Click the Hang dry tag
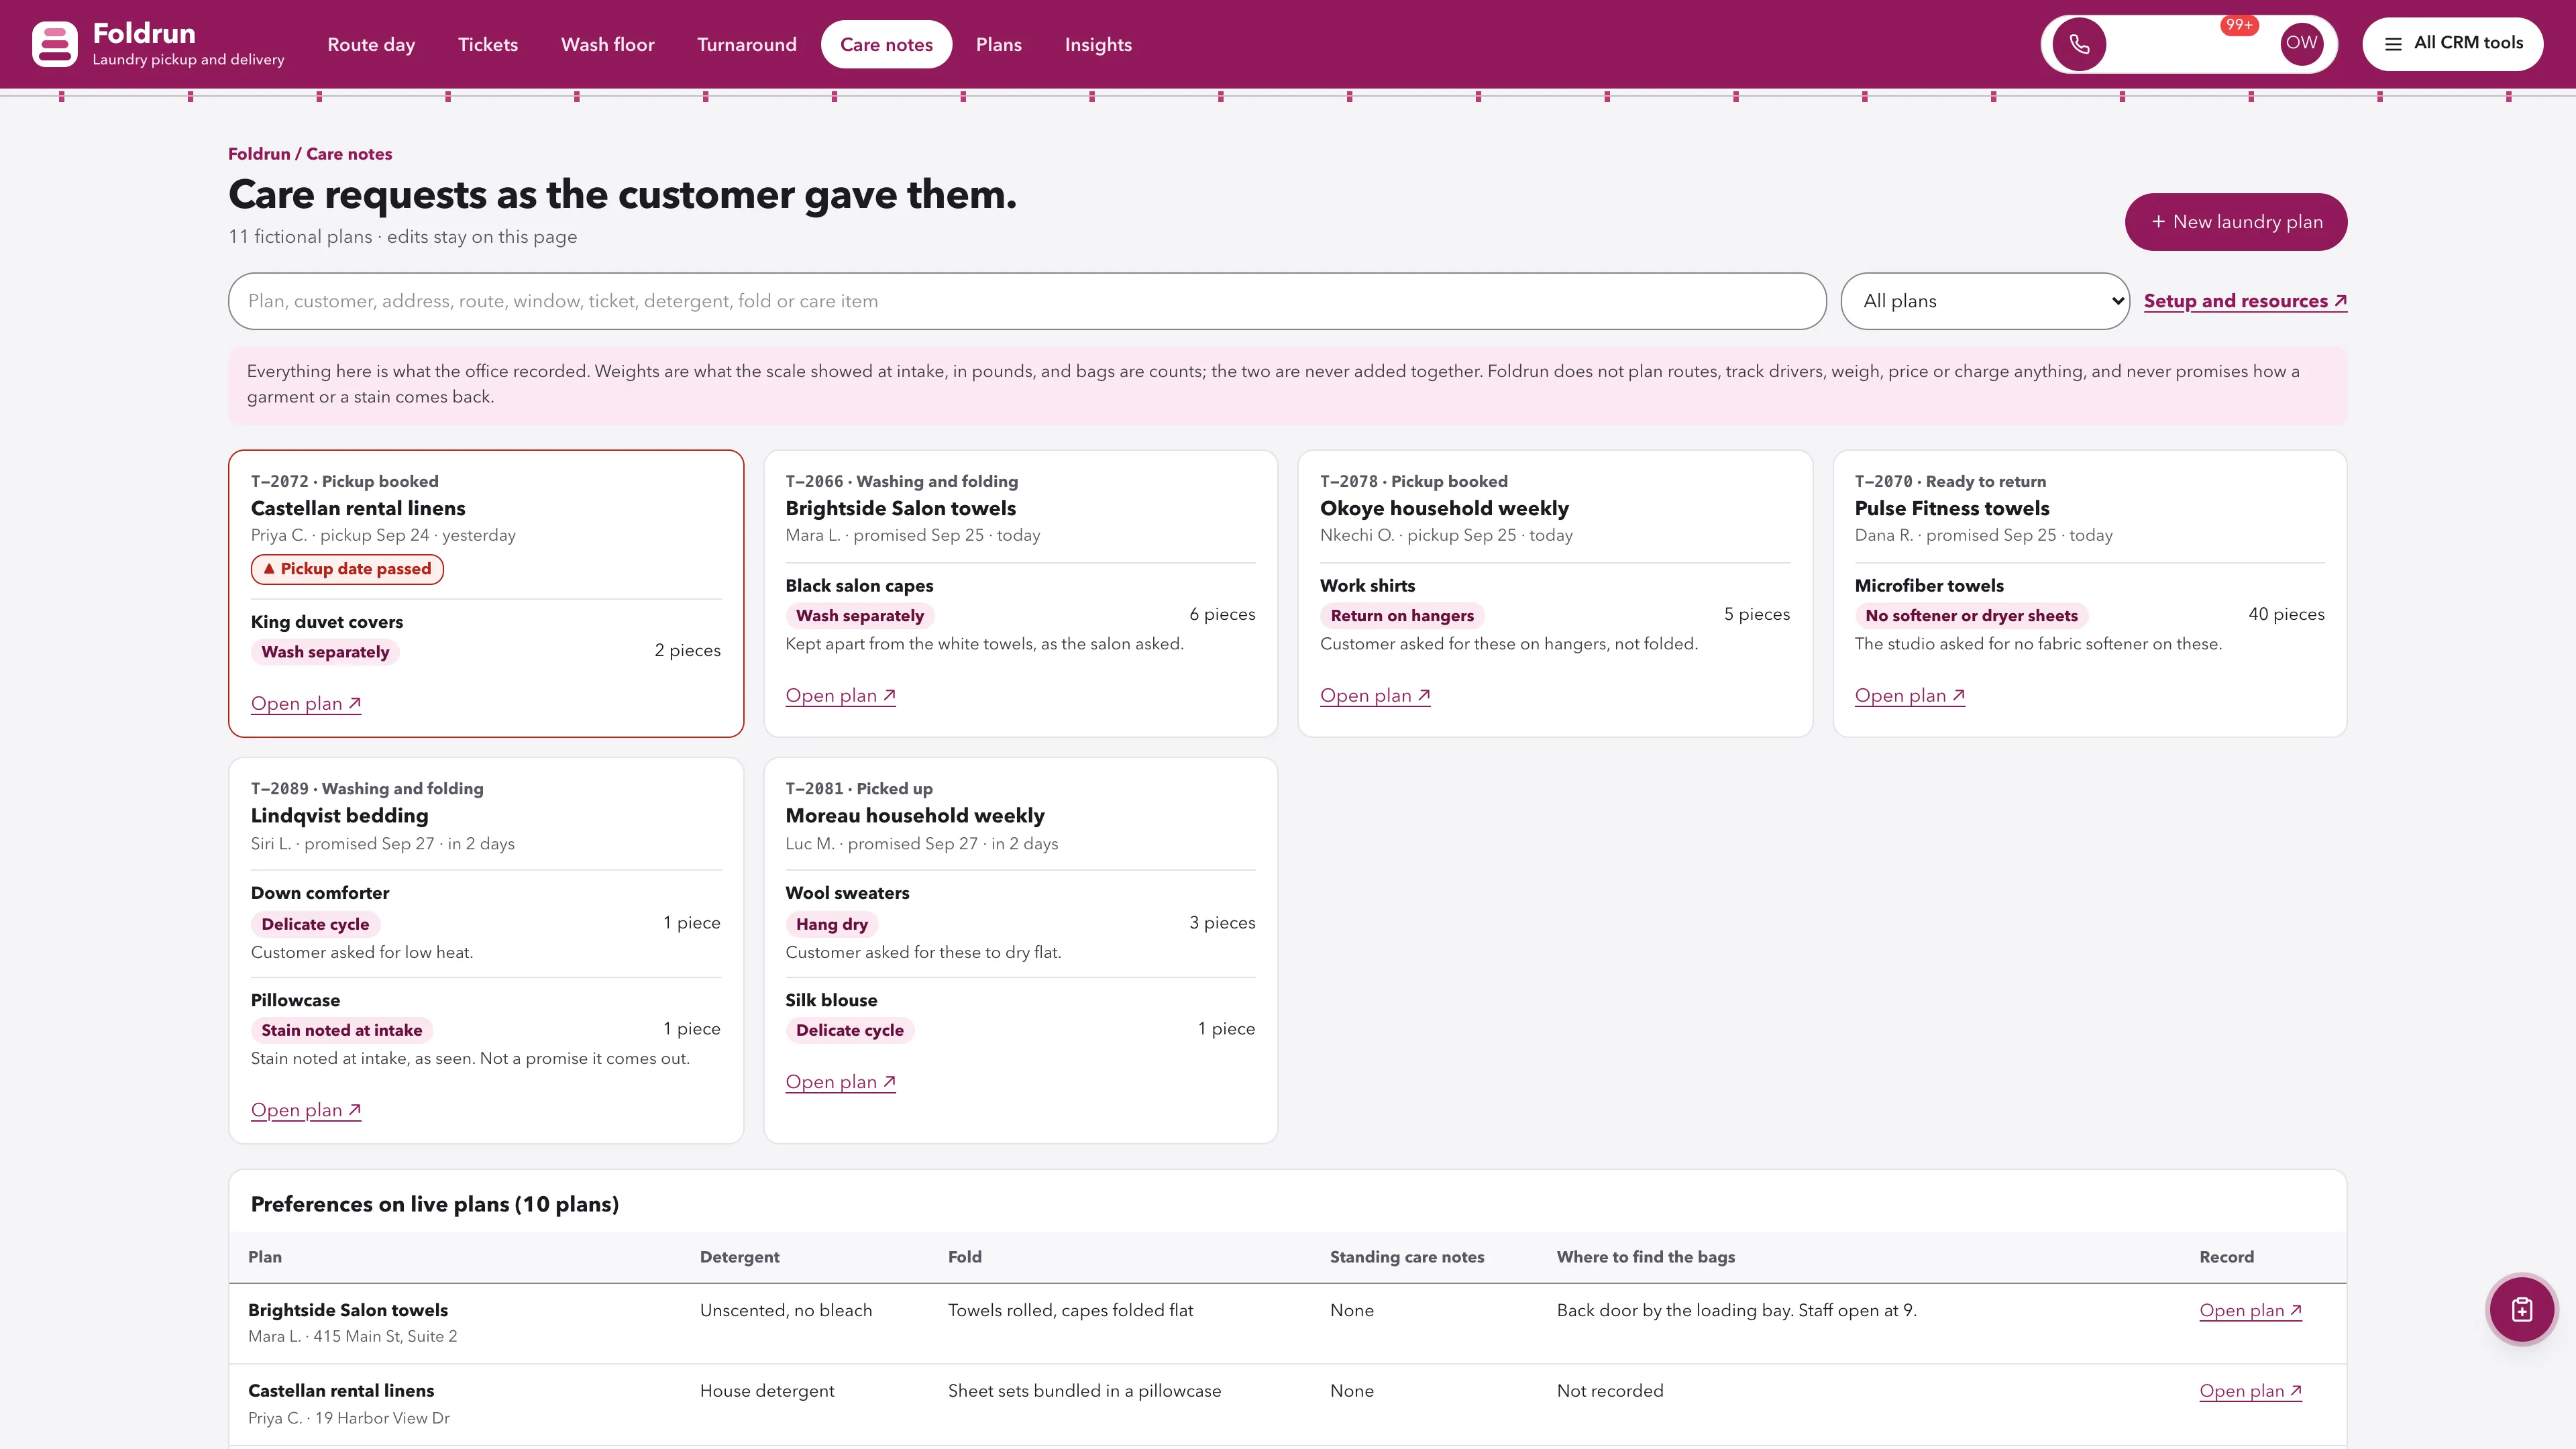 coord(832,924)
